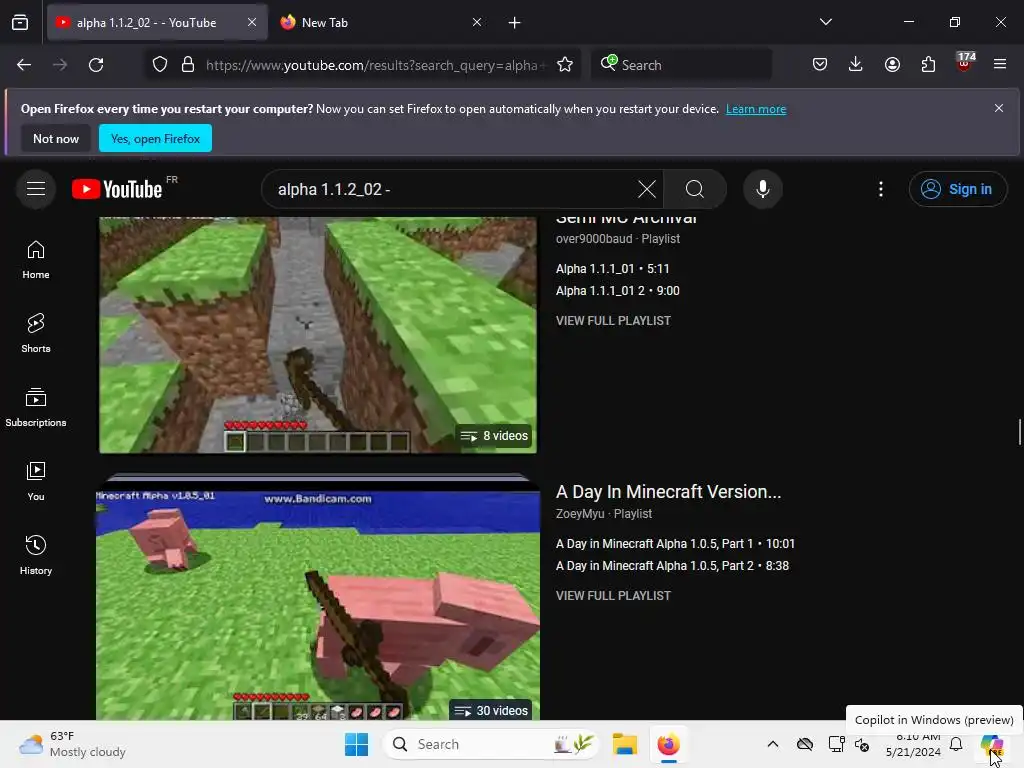
Task: Play Alpha 1.1.1_01 2 · 9:00 video
Action: 618,291
